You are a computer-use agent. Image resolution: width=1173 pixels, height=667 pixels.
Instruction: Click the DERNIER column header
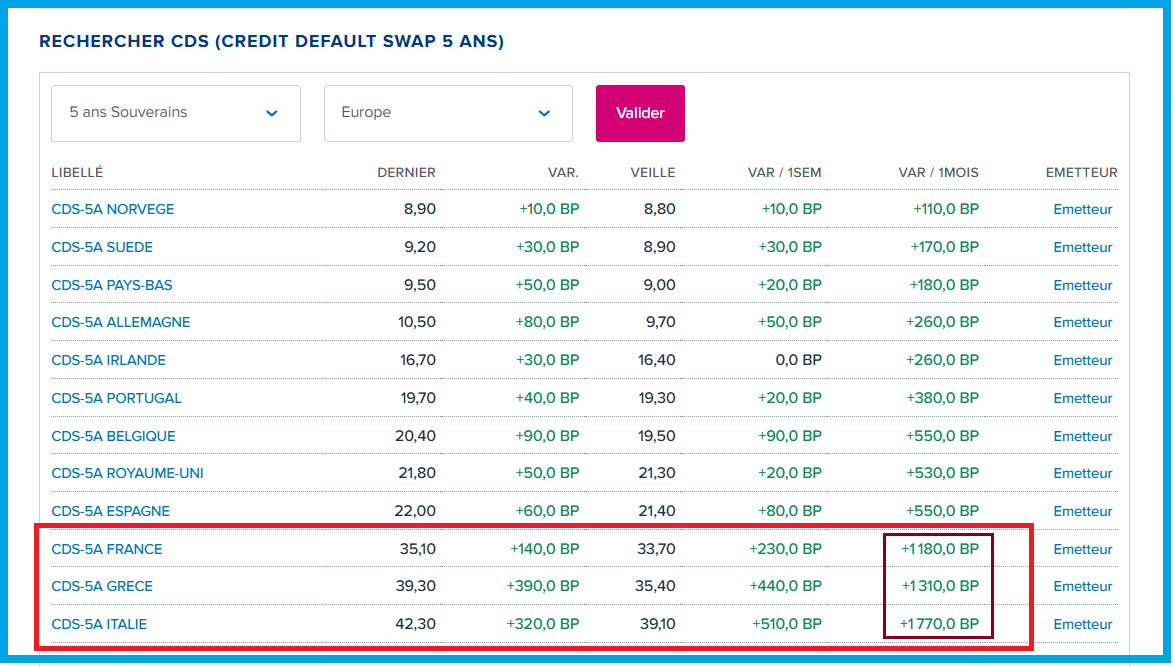(406, 173)
